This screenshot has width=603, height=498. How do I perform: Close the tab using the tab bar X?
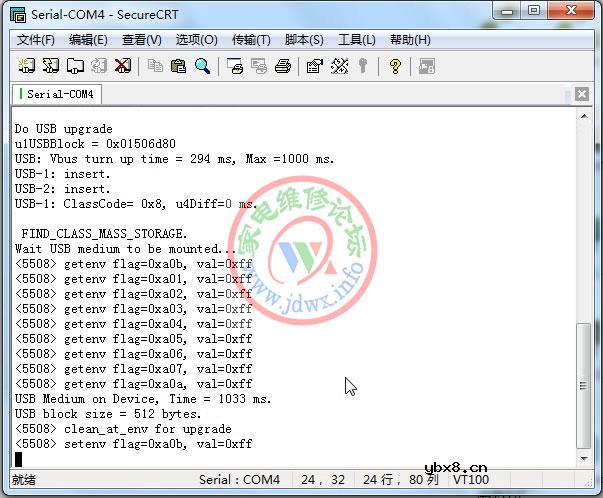[x=581, y=95]
